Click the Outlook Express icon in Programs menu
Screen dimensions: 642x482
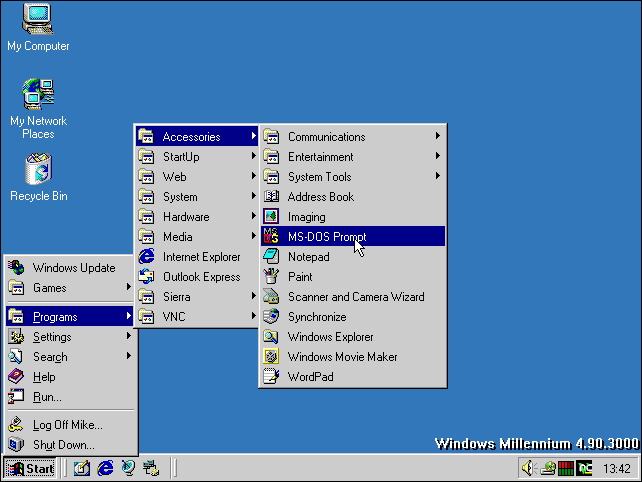pyautogui.click(x=146, y=276)
